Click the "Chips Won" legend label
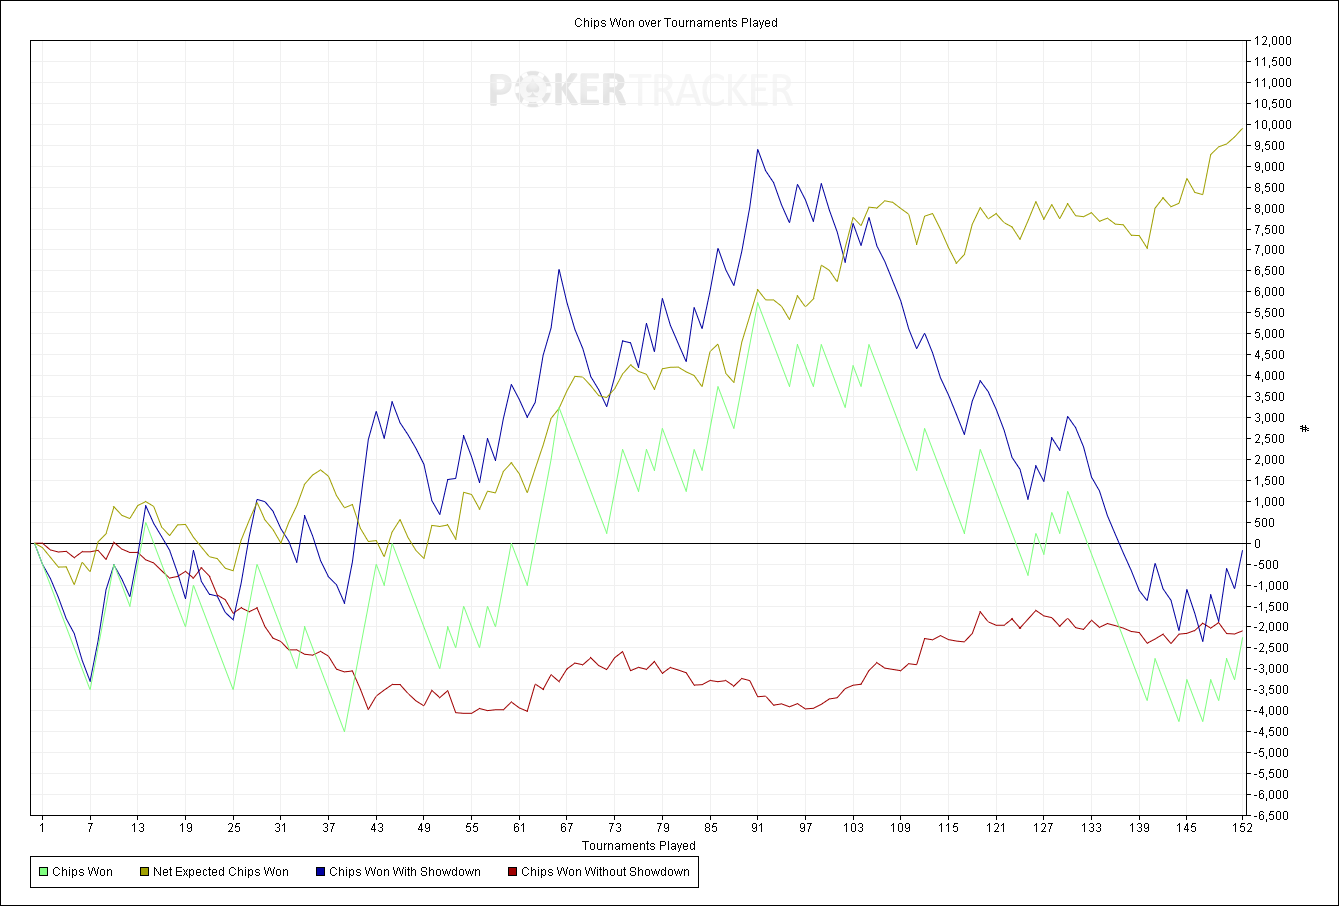 (x=82, y=872)
